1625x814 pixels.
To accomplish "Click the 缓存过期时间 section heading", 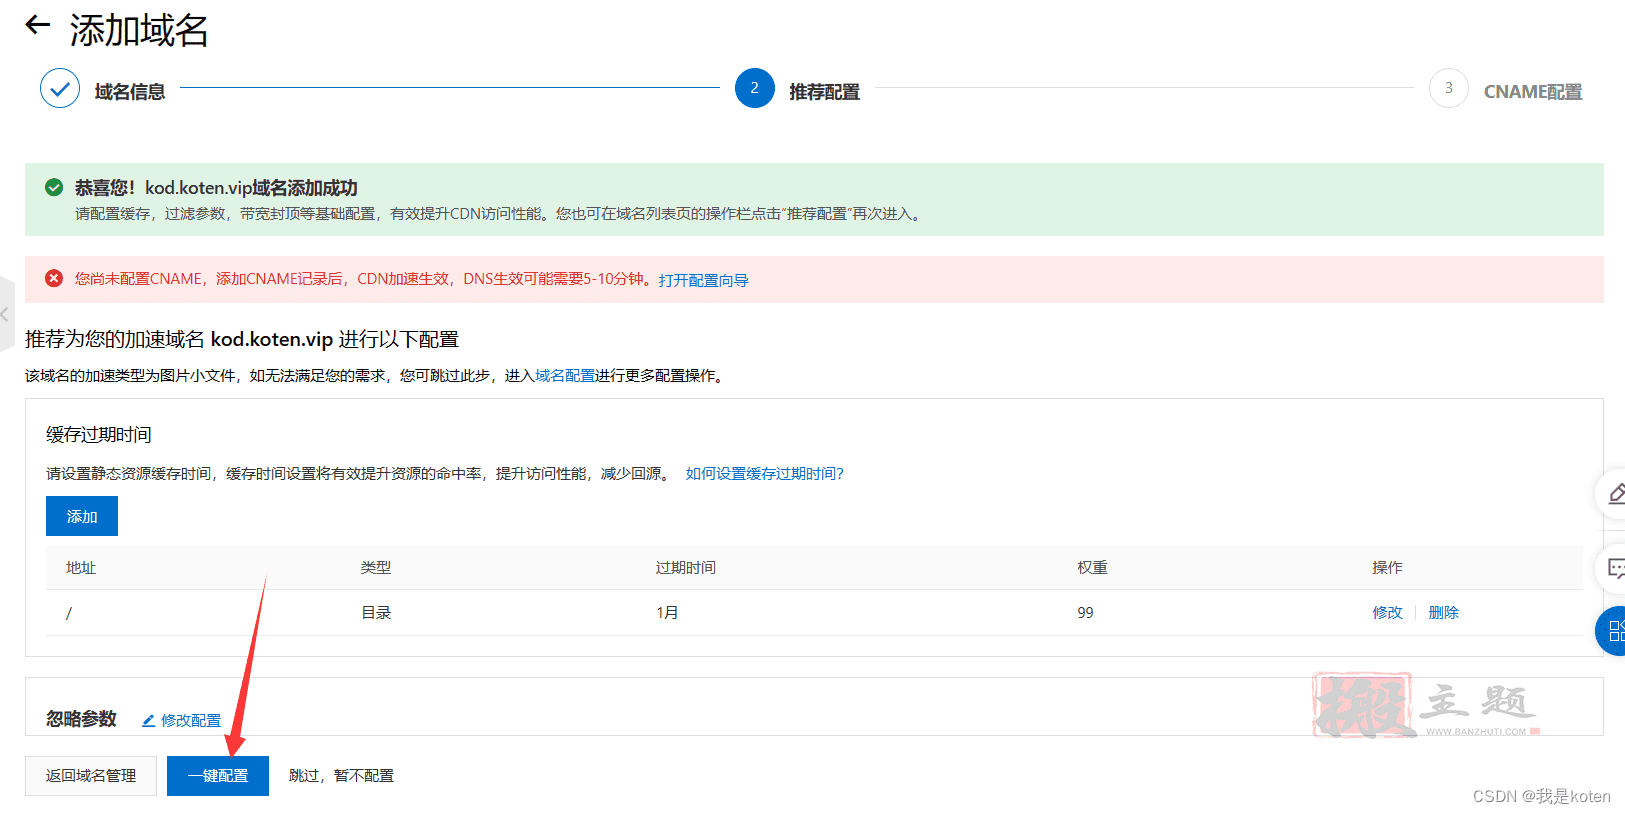I will pyautogui.click(x=99, y=435).
